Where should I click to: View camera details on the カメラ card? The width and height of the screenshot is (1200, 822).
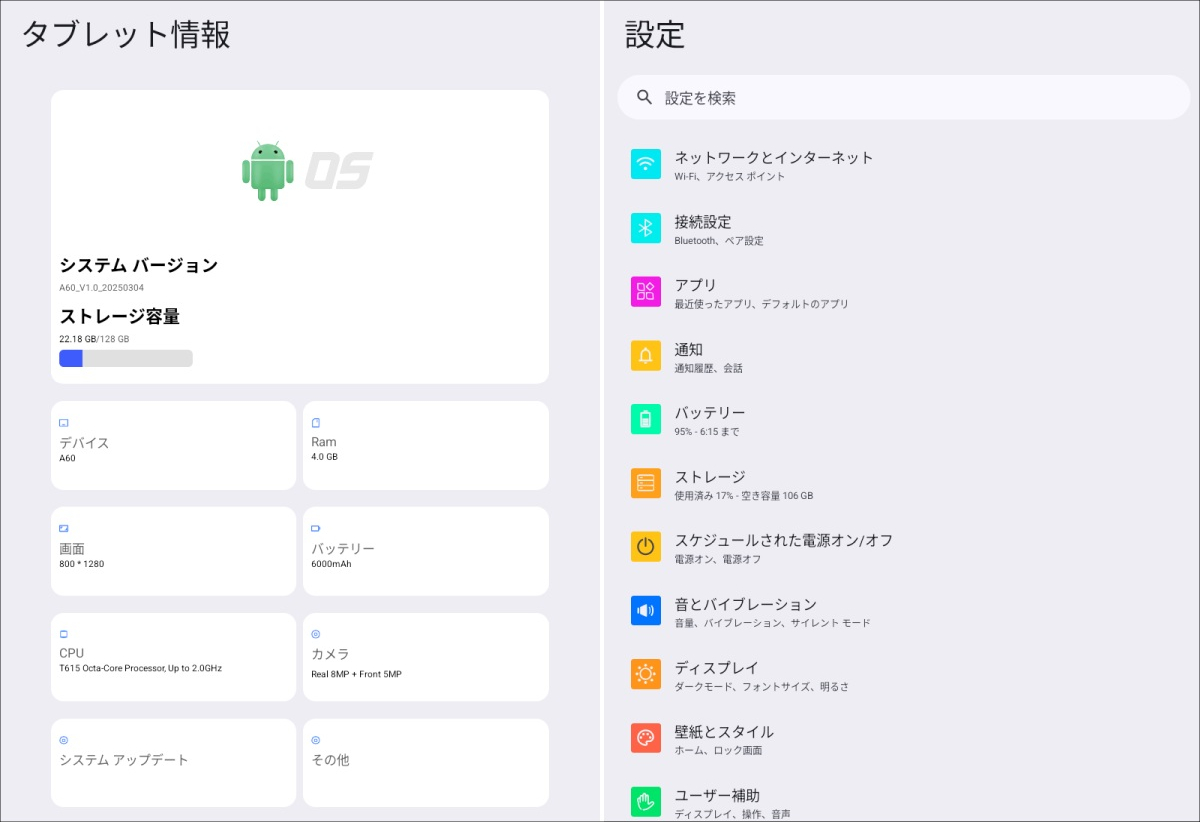point(425,657)
